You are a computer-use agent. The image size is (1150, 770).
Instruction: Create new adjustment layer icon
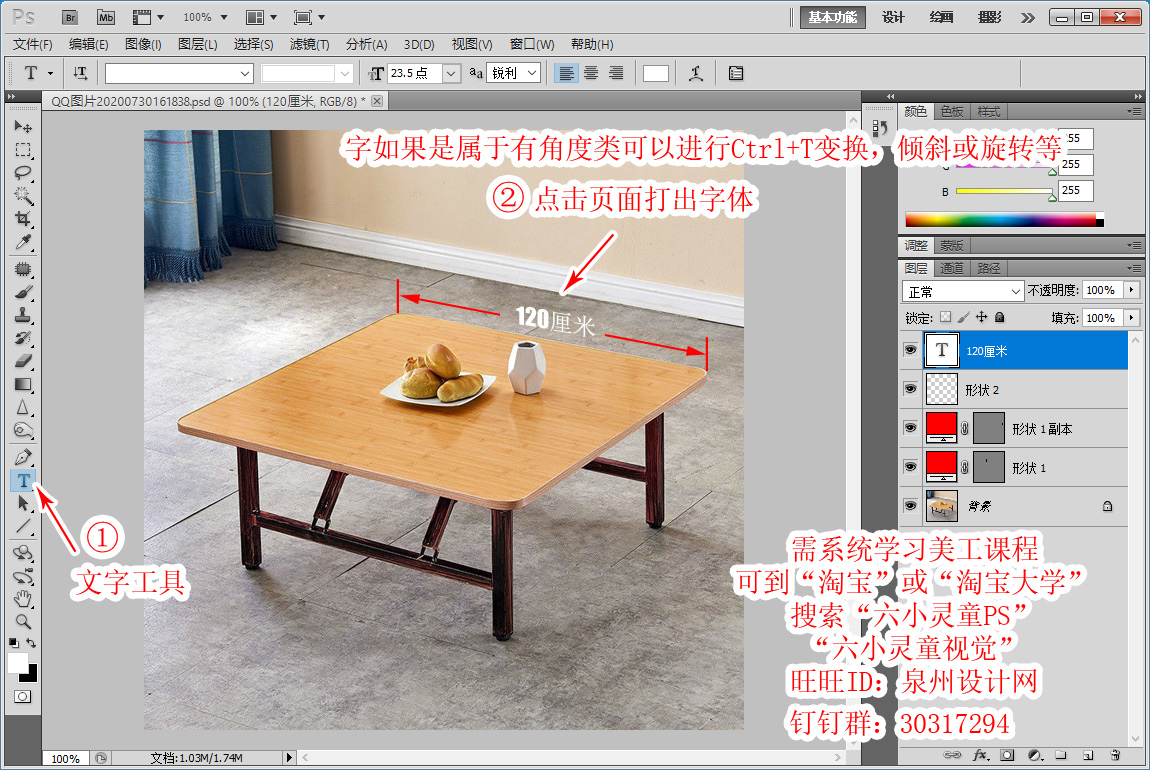[x=1035, y=755]
